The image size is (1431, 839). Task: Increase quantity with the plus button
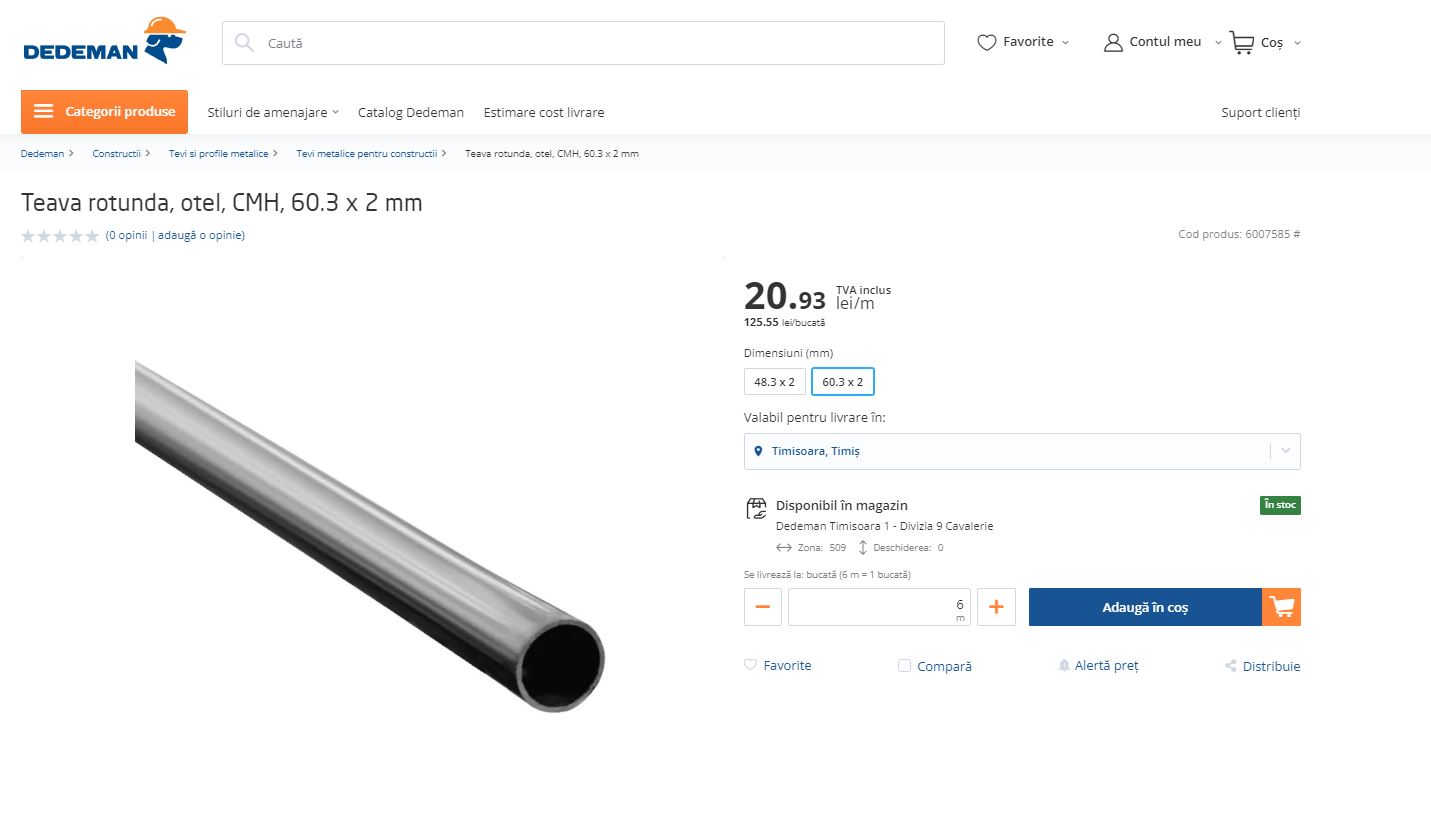click(996, 607)
